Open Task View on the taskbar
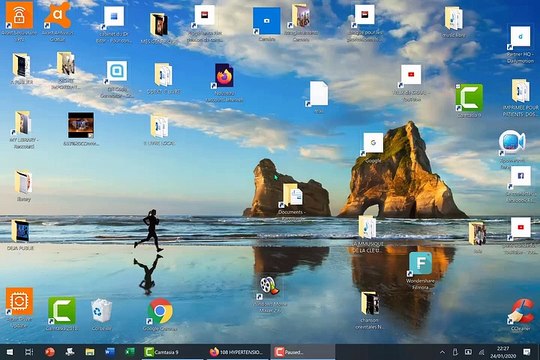540x360 pixels. click(29, 352)
